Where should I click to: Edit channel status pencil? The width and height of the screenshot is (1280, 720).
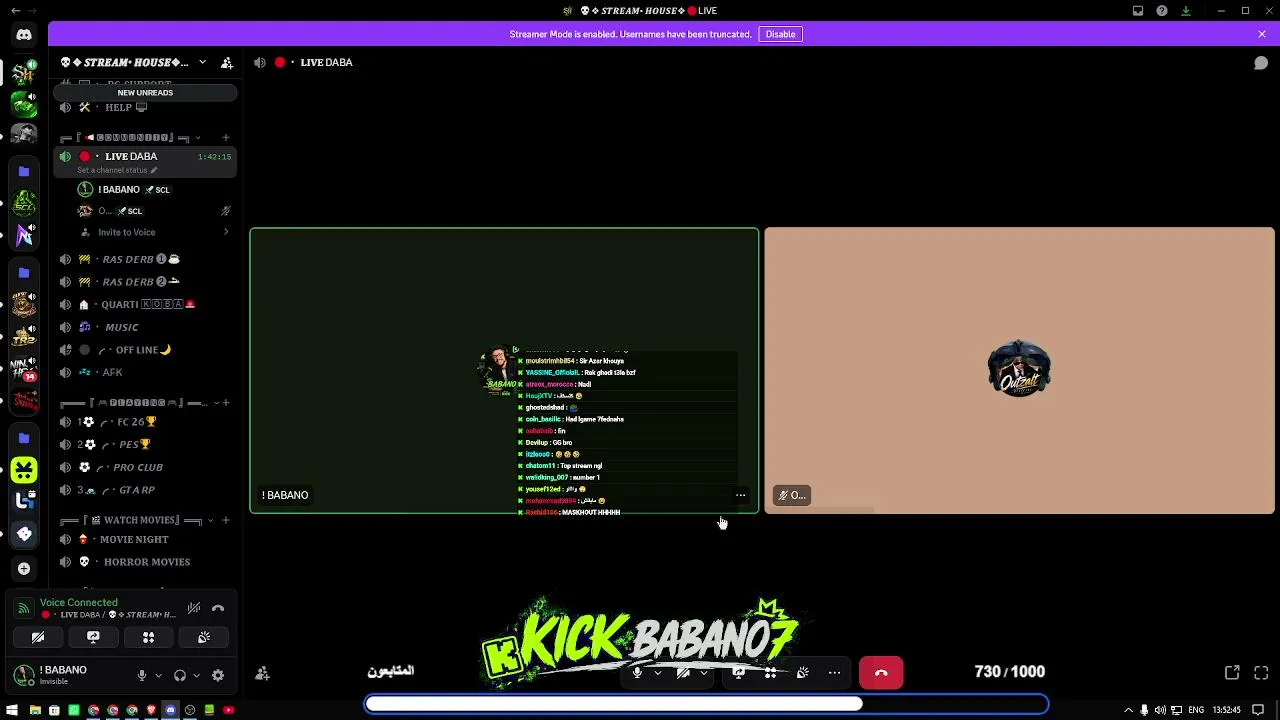pyautogui.click(x=153, y=170)
